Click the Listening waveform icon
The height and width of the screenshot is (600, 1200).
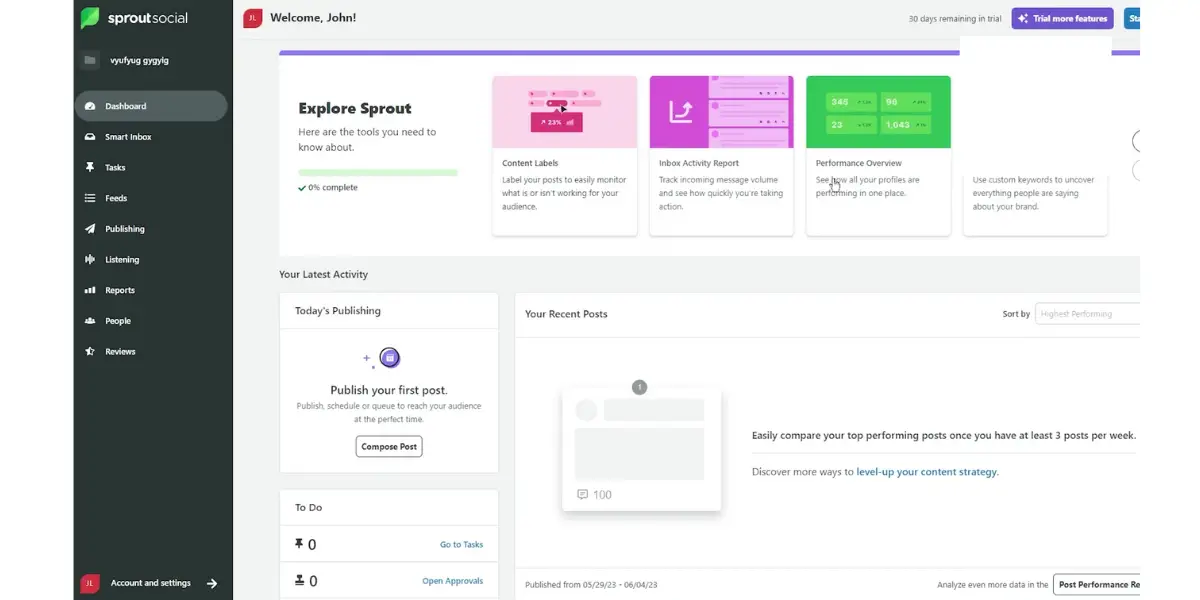[x=90, y=260]
